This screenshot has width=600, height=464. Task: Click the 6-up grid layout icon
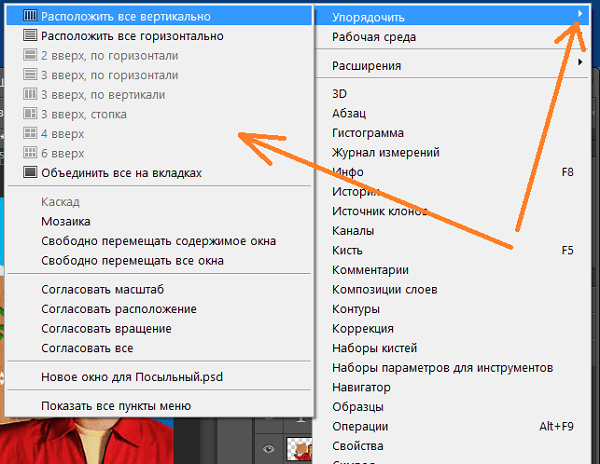(x=30, y=153)
